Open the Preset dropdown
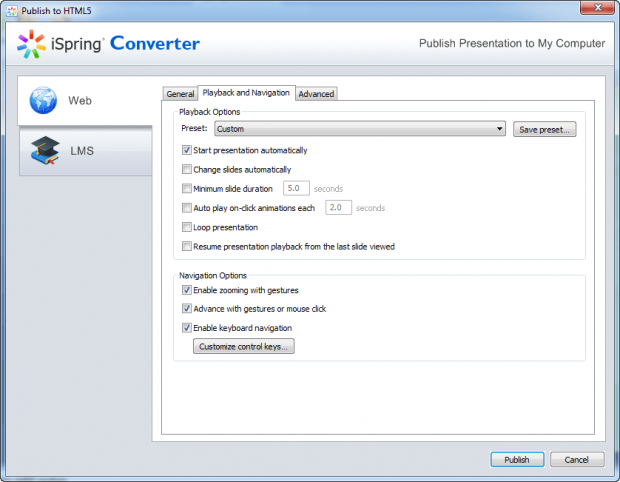 click(x=360, y=129)
